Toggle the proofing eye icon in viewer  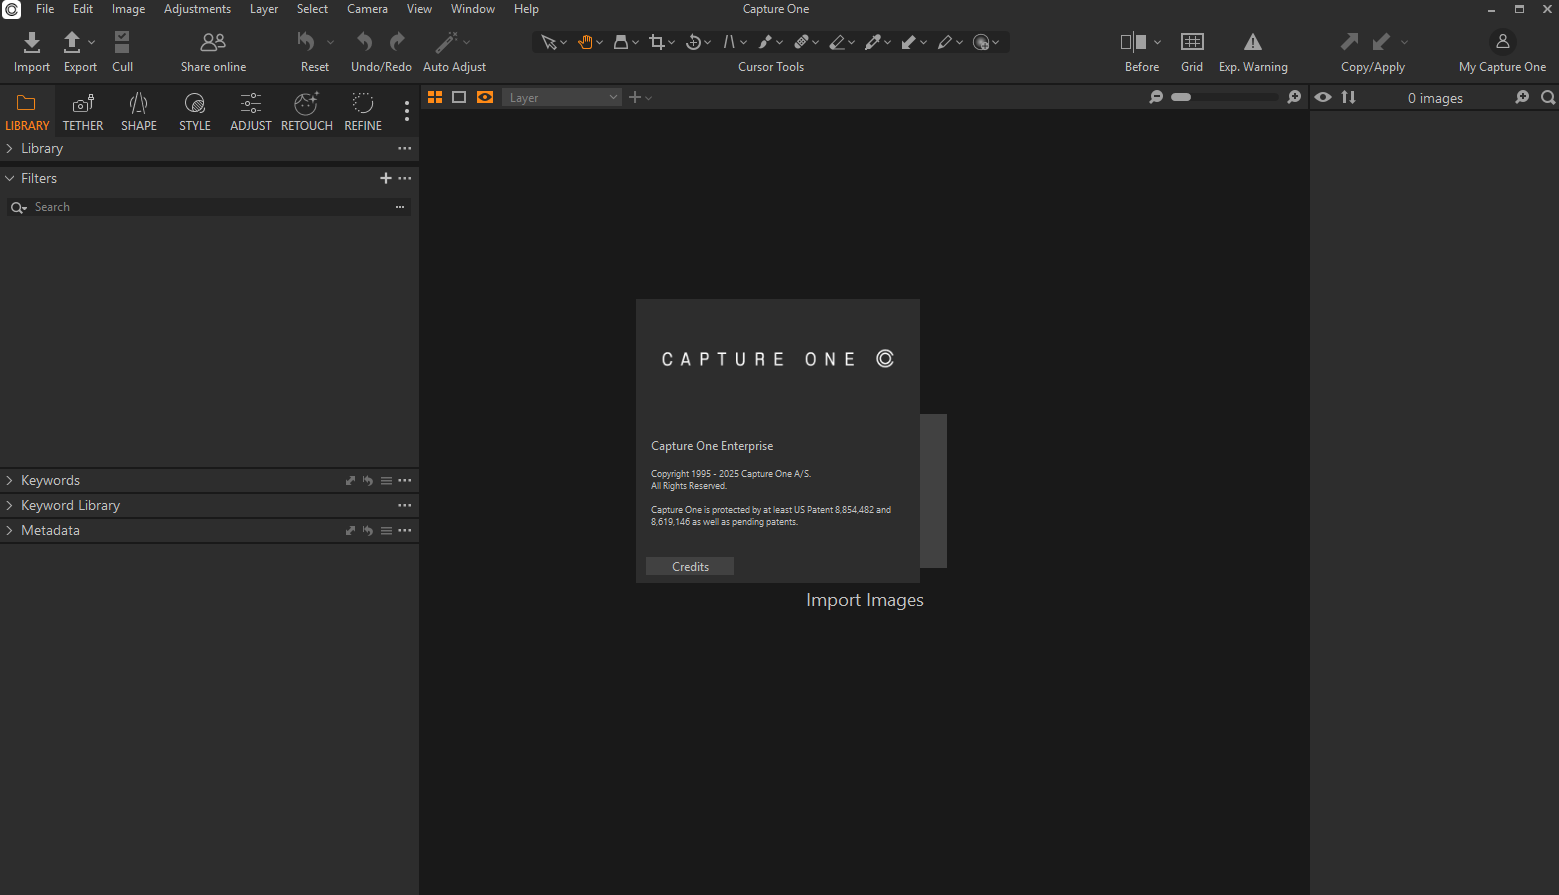[485, 97]
